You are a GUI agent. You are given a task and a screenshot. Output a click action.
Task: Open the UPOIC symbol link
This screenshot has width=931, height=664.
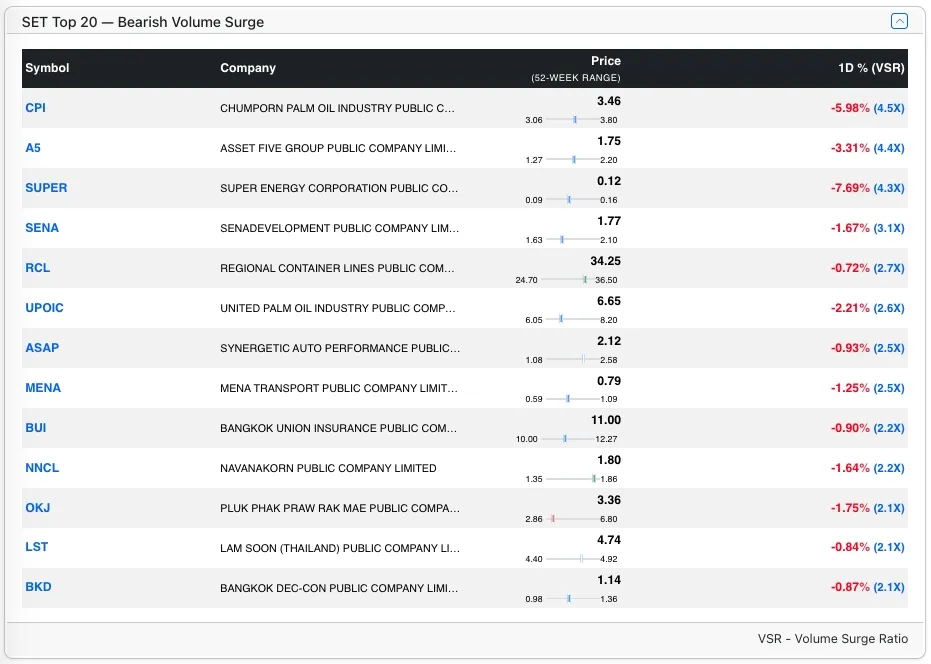(44, 308)
